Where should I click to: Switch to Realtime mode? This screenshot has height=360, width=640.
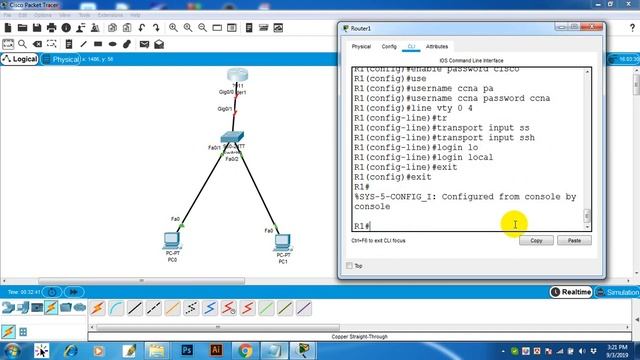[571, 292]
